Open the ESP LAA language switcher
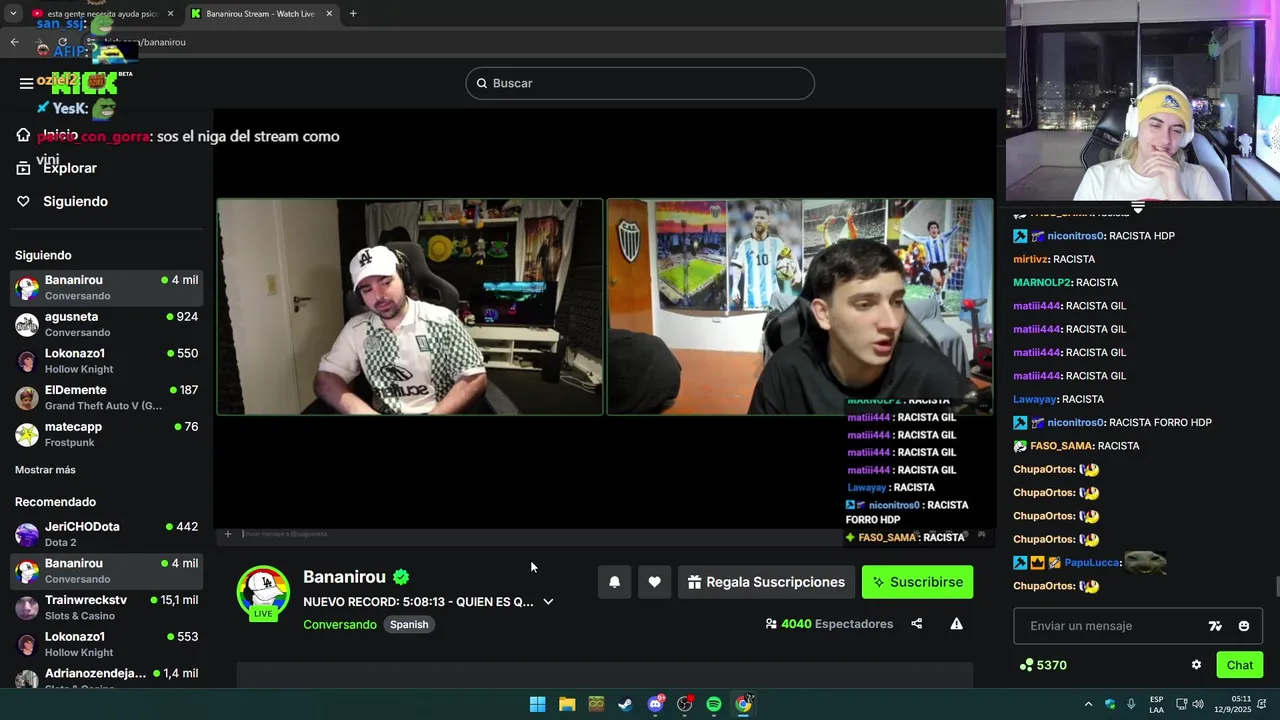Image resolution: width=1280 pixels, height=720 pixels. click(x=1156, y=704)
